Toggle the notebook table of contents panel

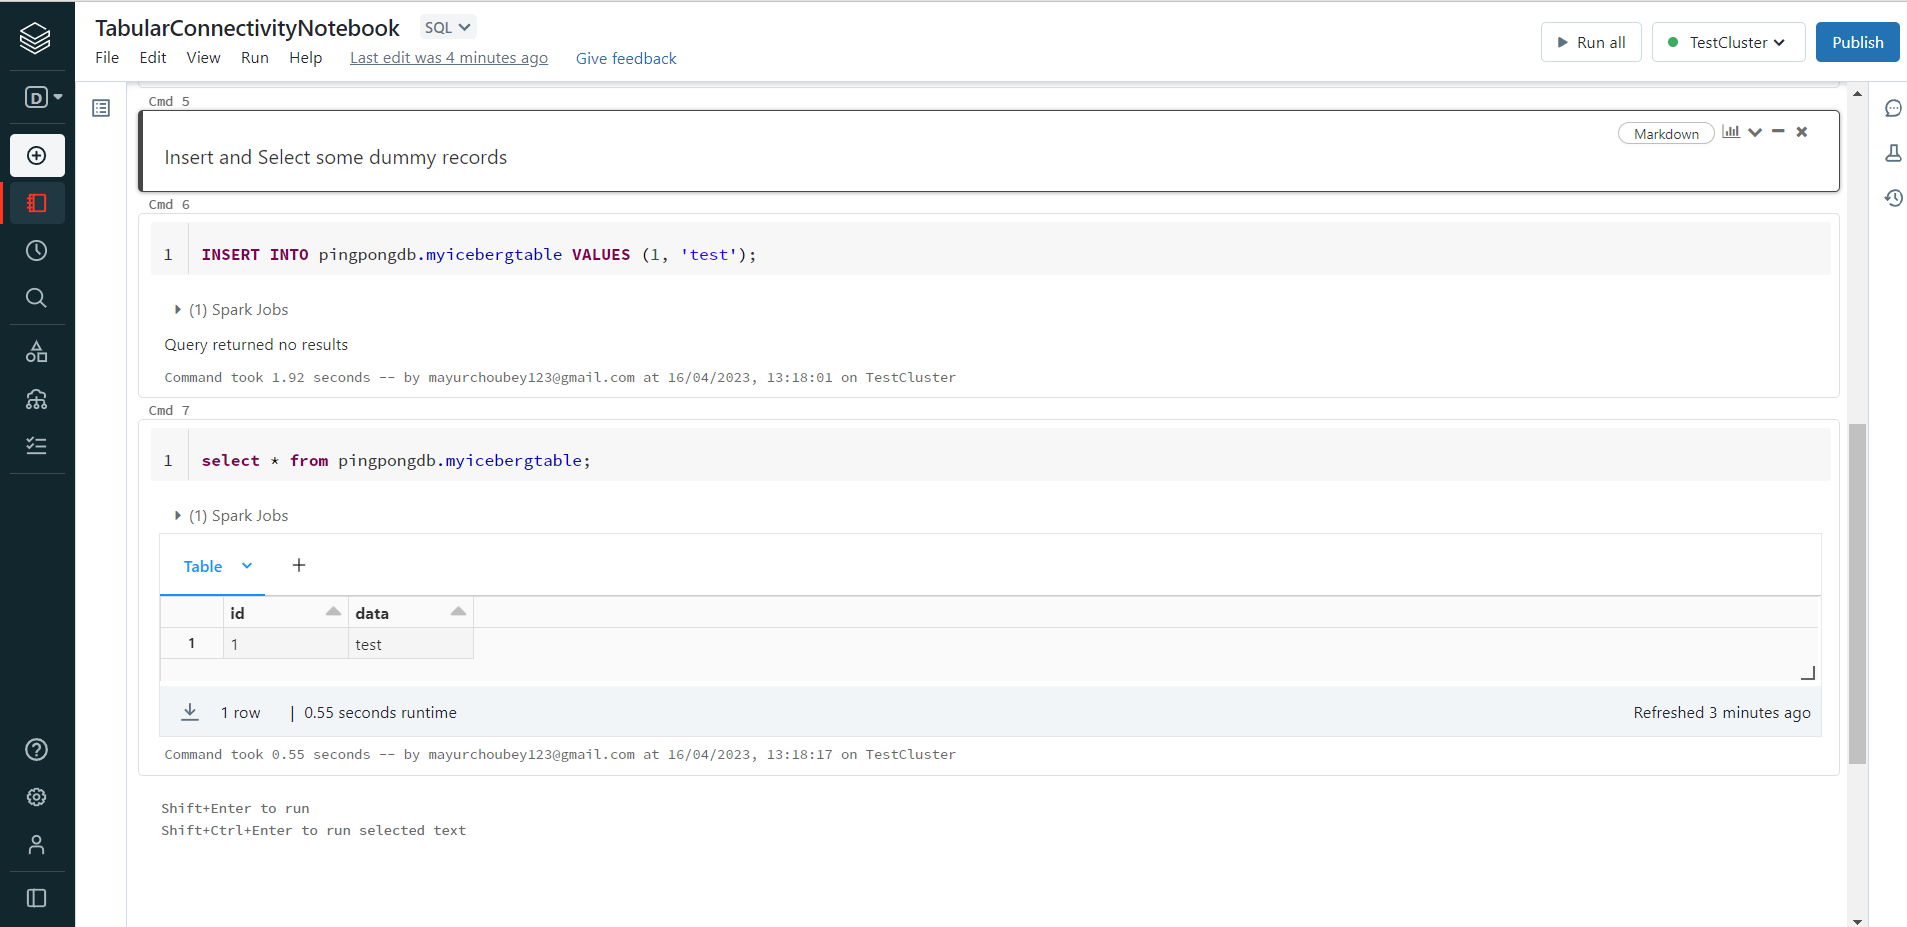tap(100, 107)
